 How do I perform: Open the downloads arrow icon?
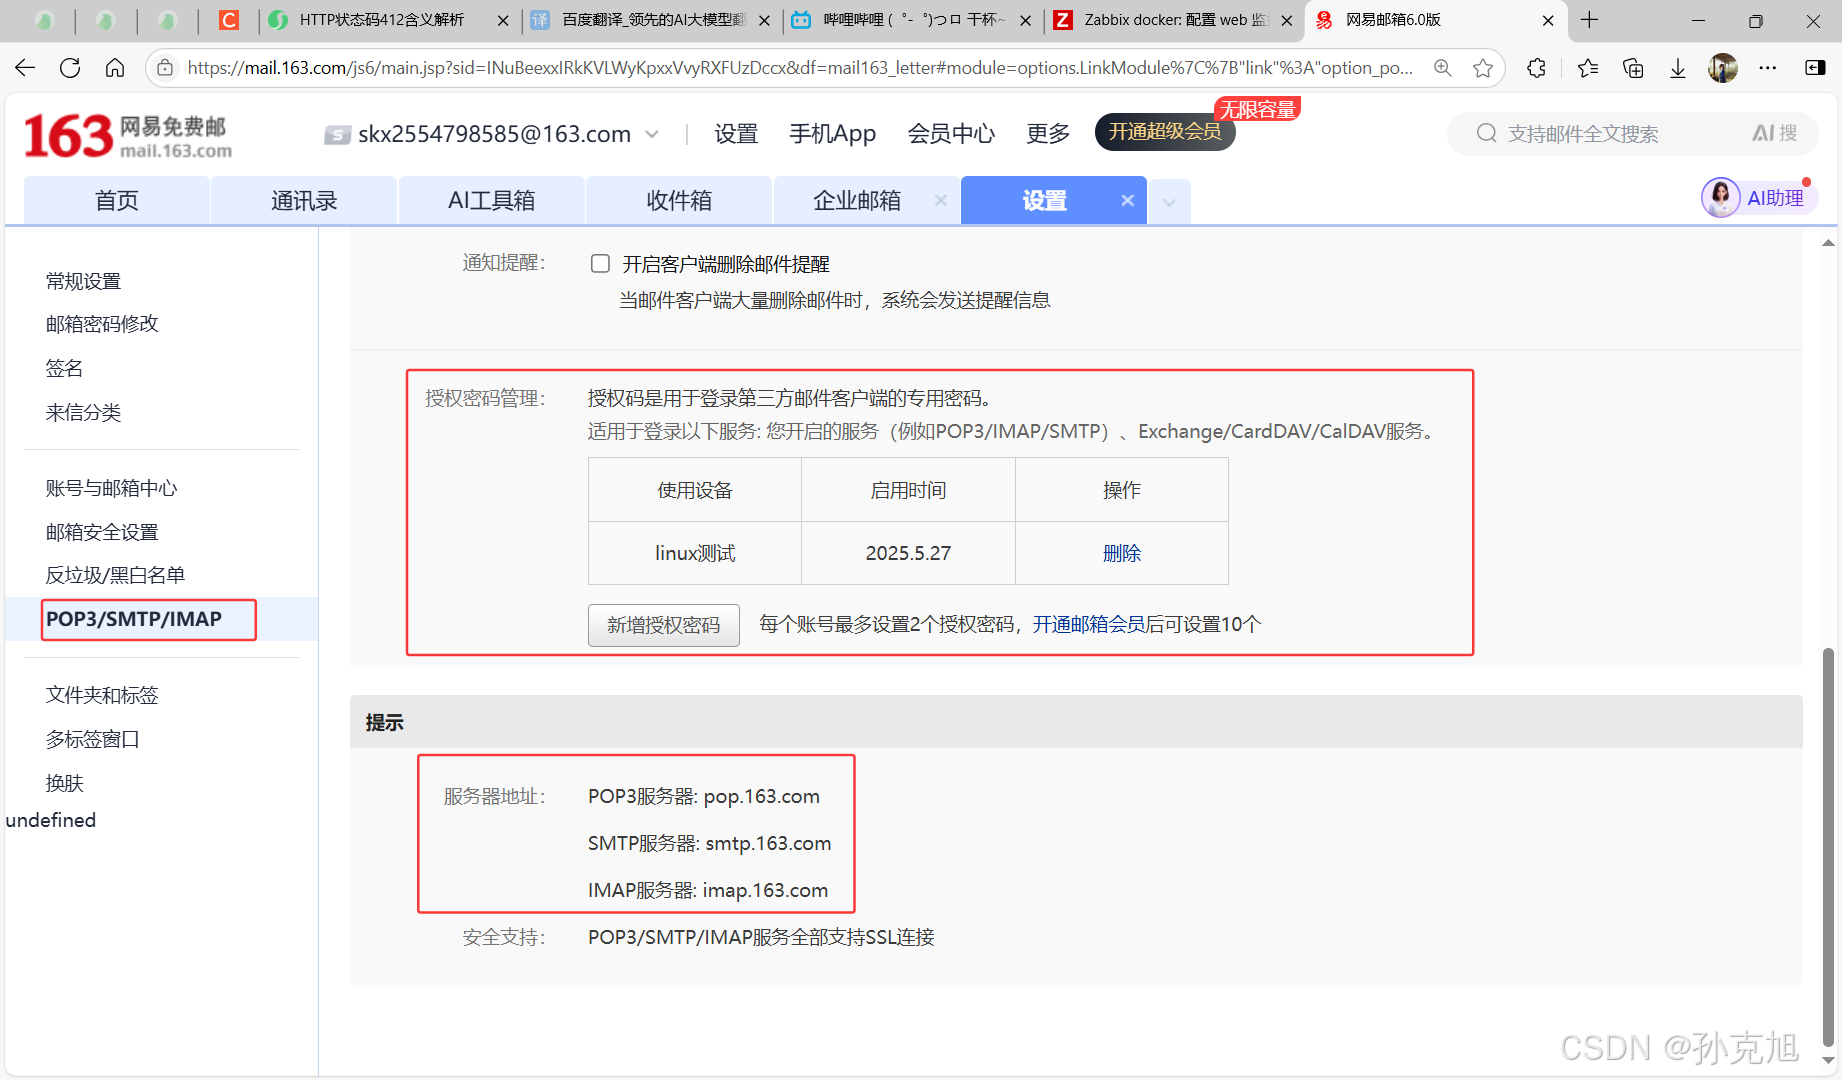pyautogui.click(x=1678, y=68)
